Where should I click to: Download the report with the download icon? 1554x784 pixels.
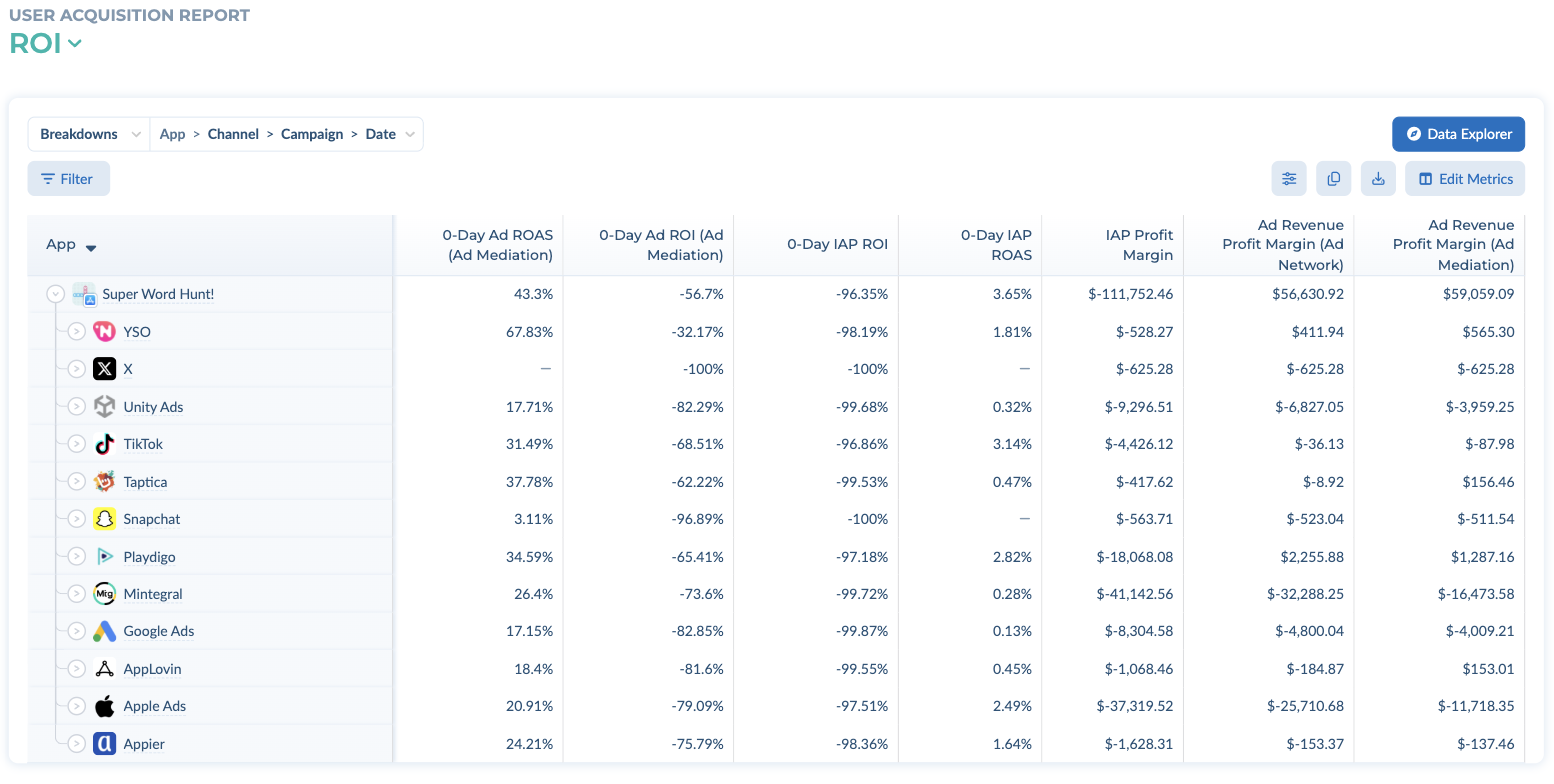click(1378, 179)
